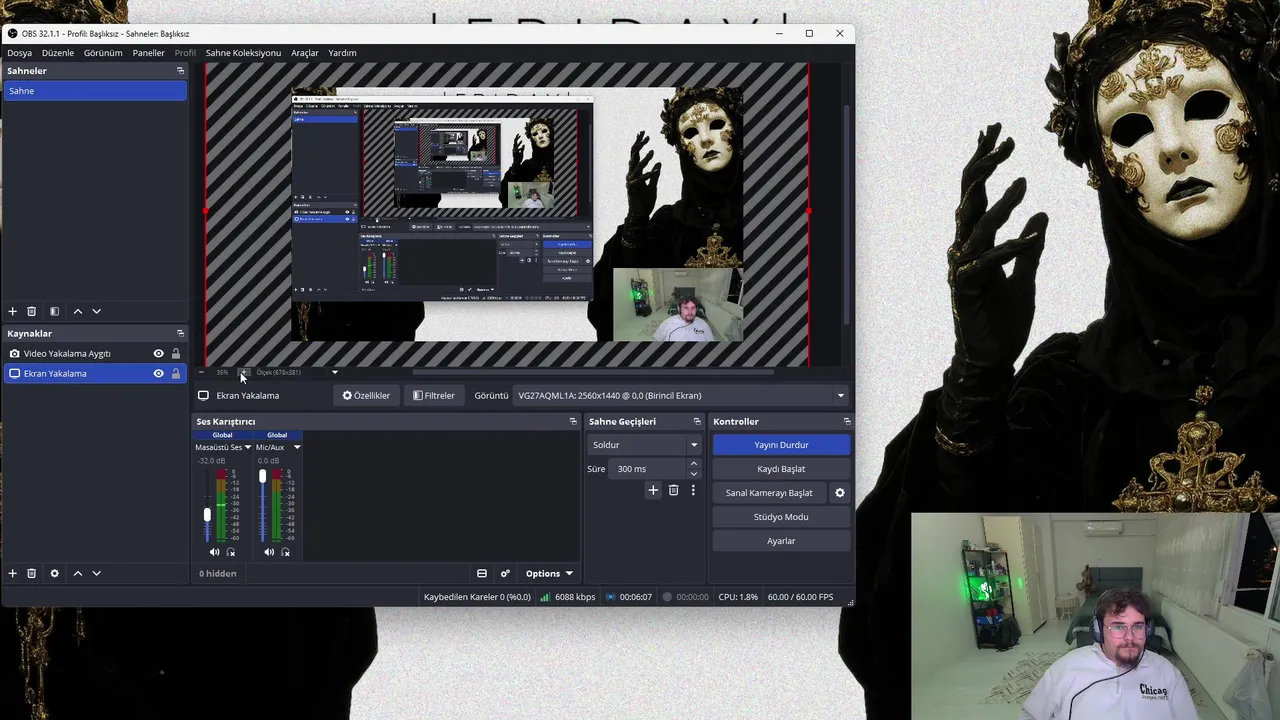Open the Paneller menu
Image resolution: width=1280 pixels, height=720 pixels.
tap(149, 53)
